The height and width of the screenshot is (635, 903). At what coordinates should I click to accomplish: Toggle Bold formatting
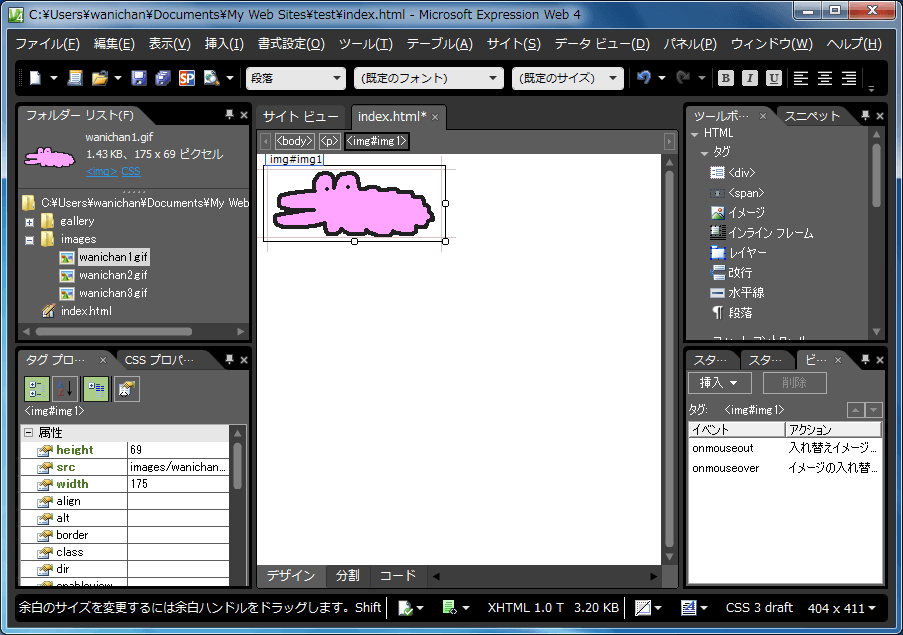pos(726,78)
